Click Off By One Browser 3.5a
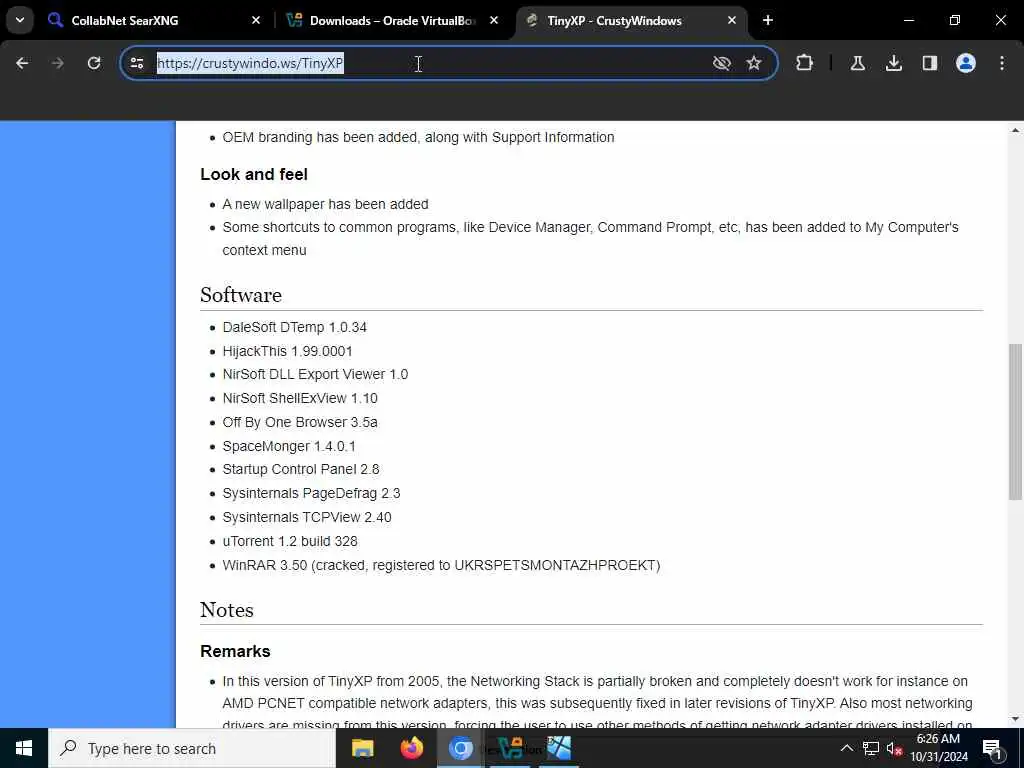The height and width of the screenshot is (768, 1024). (x=300, y=423)
